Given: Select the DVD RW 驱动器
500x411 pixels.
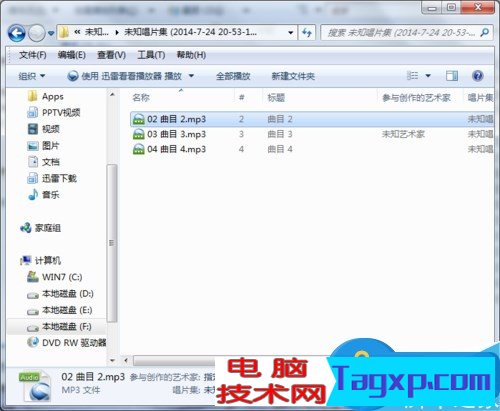Looking at the screenshot, I should (x=67, y=343).
